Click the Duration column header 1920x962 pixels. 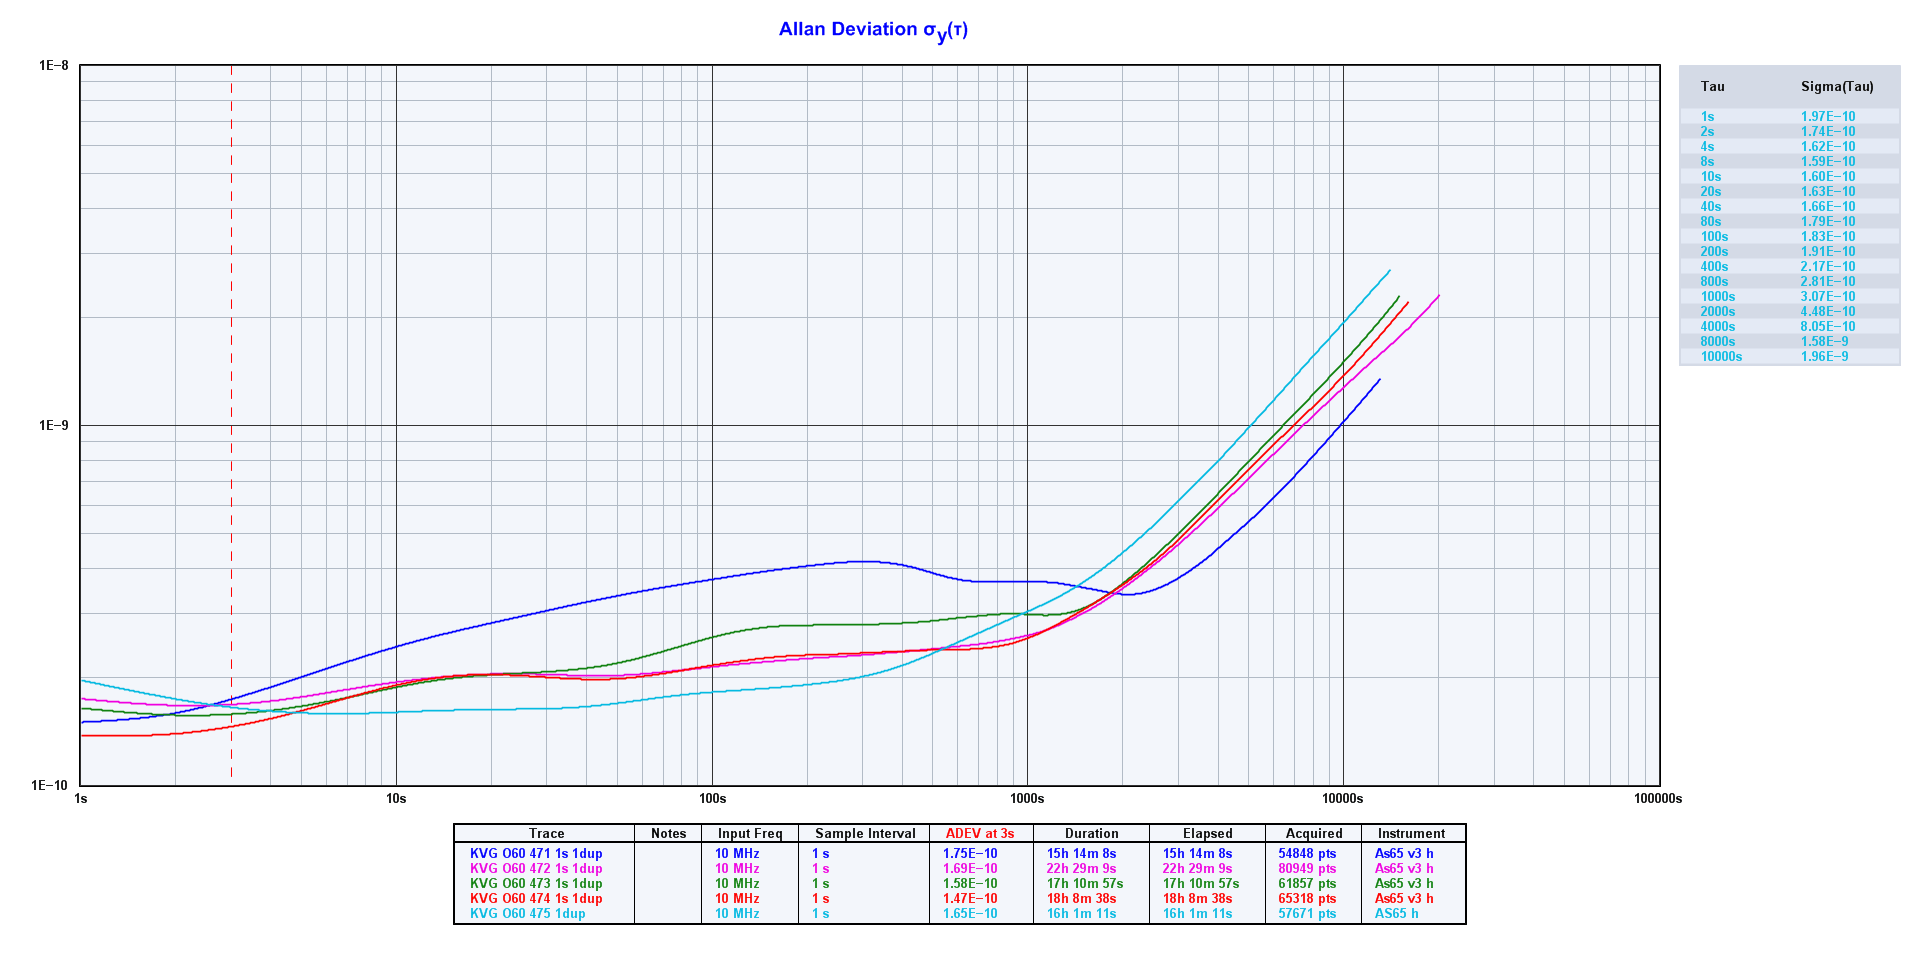point(1091,834)
